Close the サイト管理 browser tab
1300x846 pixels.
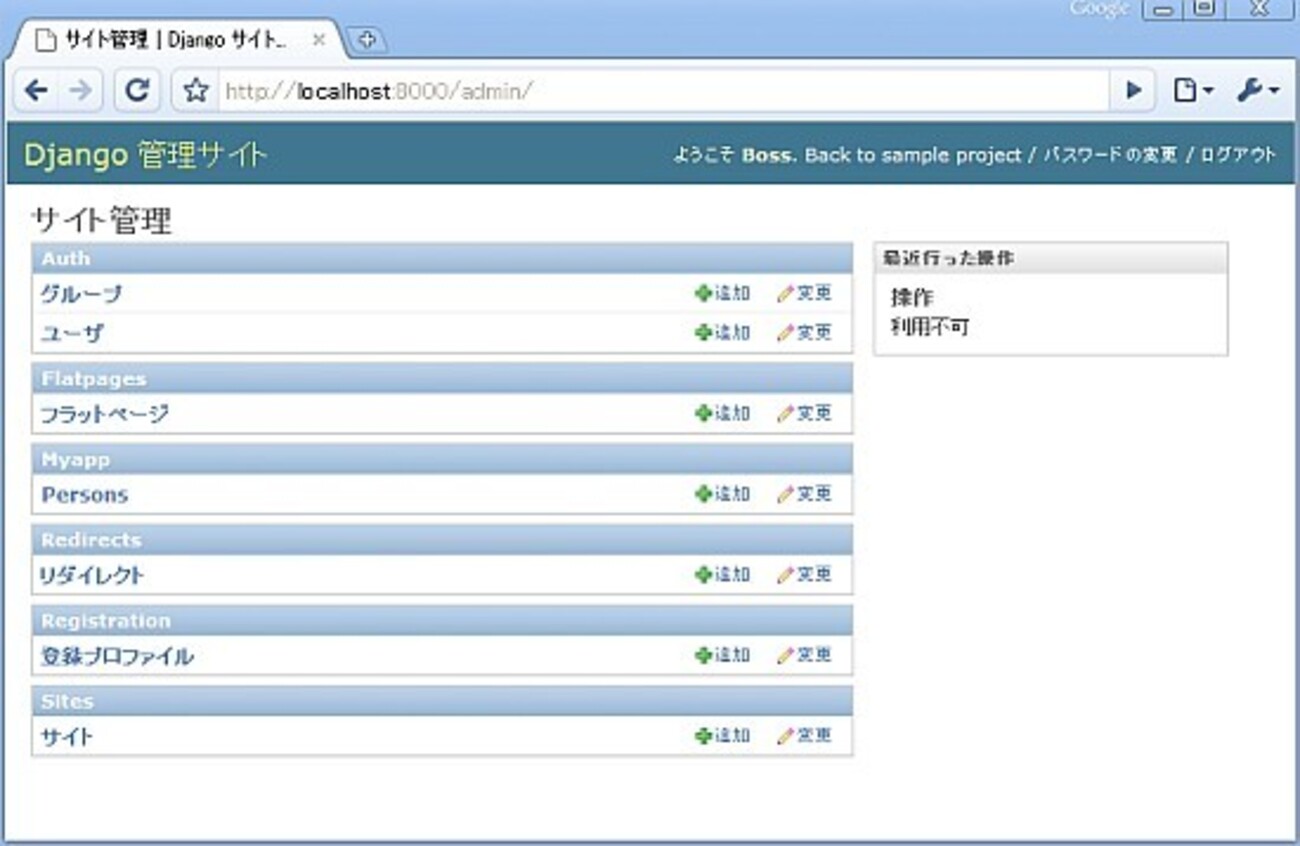click(319, 40)
